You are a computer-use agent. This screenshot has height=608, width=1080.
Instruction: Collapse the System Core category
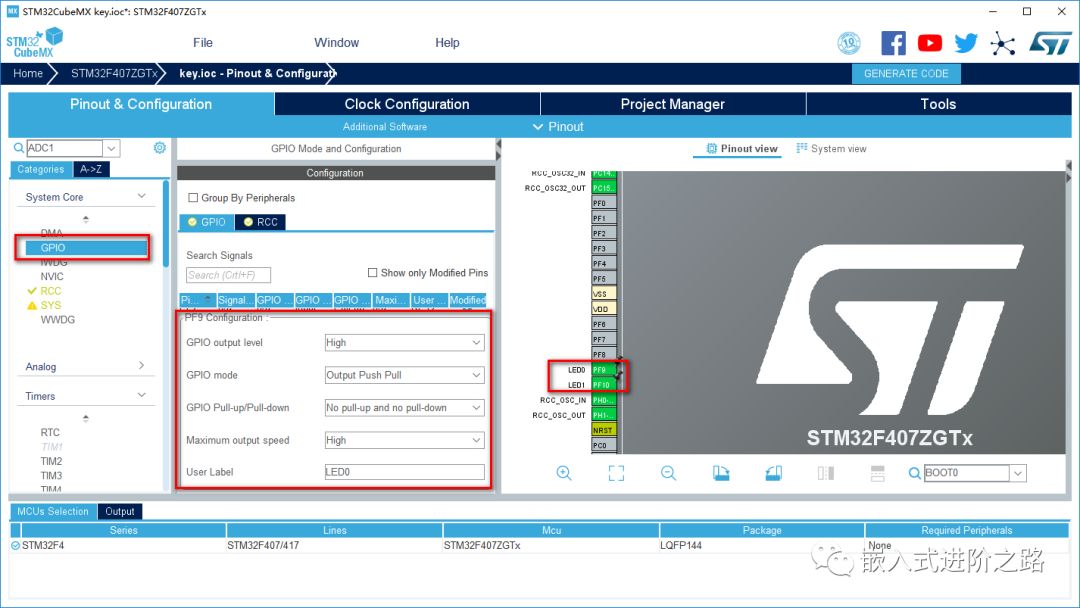141,196
